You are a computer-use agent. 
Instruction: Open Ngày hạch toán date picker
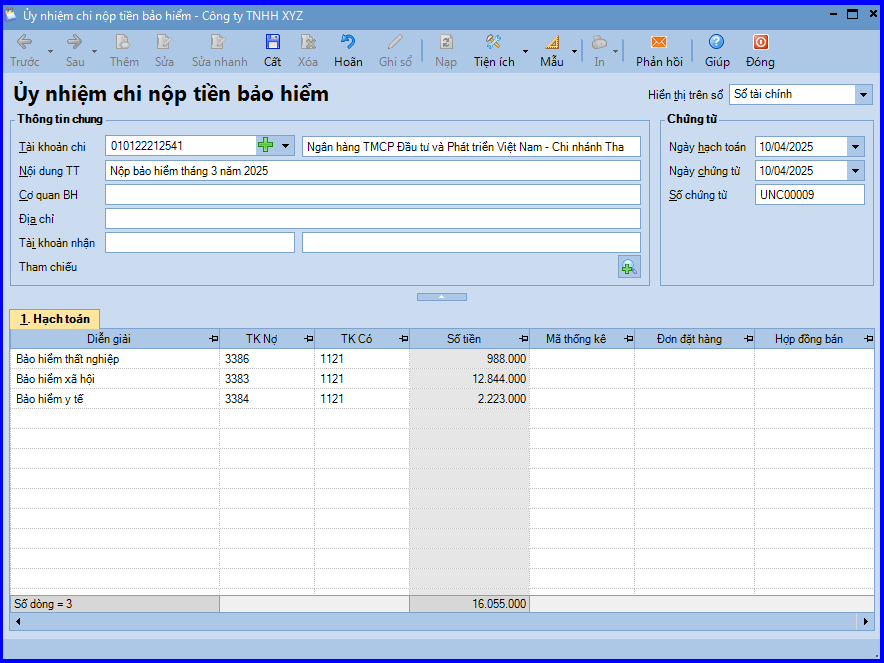[x=855, y=147]
